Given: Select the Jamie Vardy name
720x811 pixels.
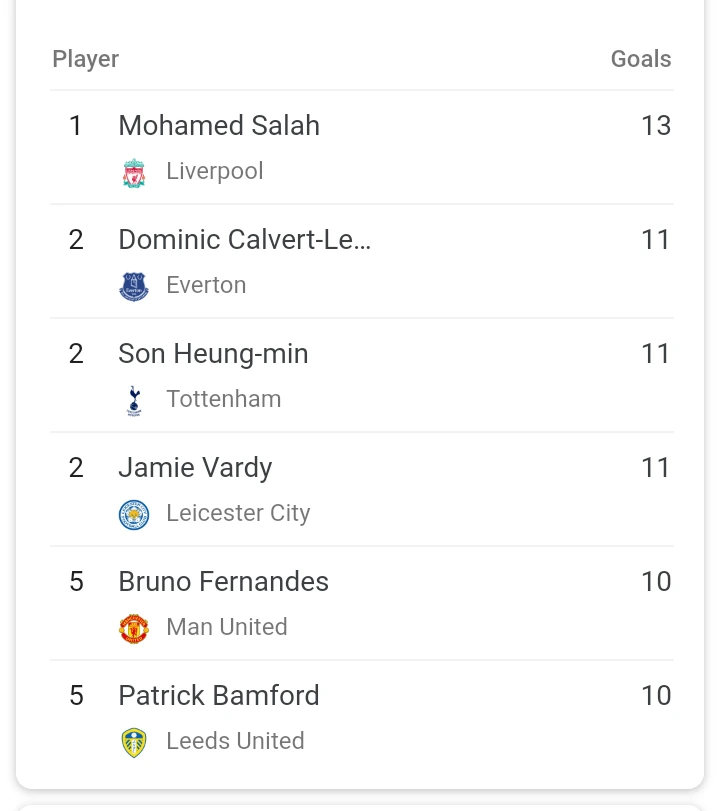Looking at the screenshot, I should 195,468.
